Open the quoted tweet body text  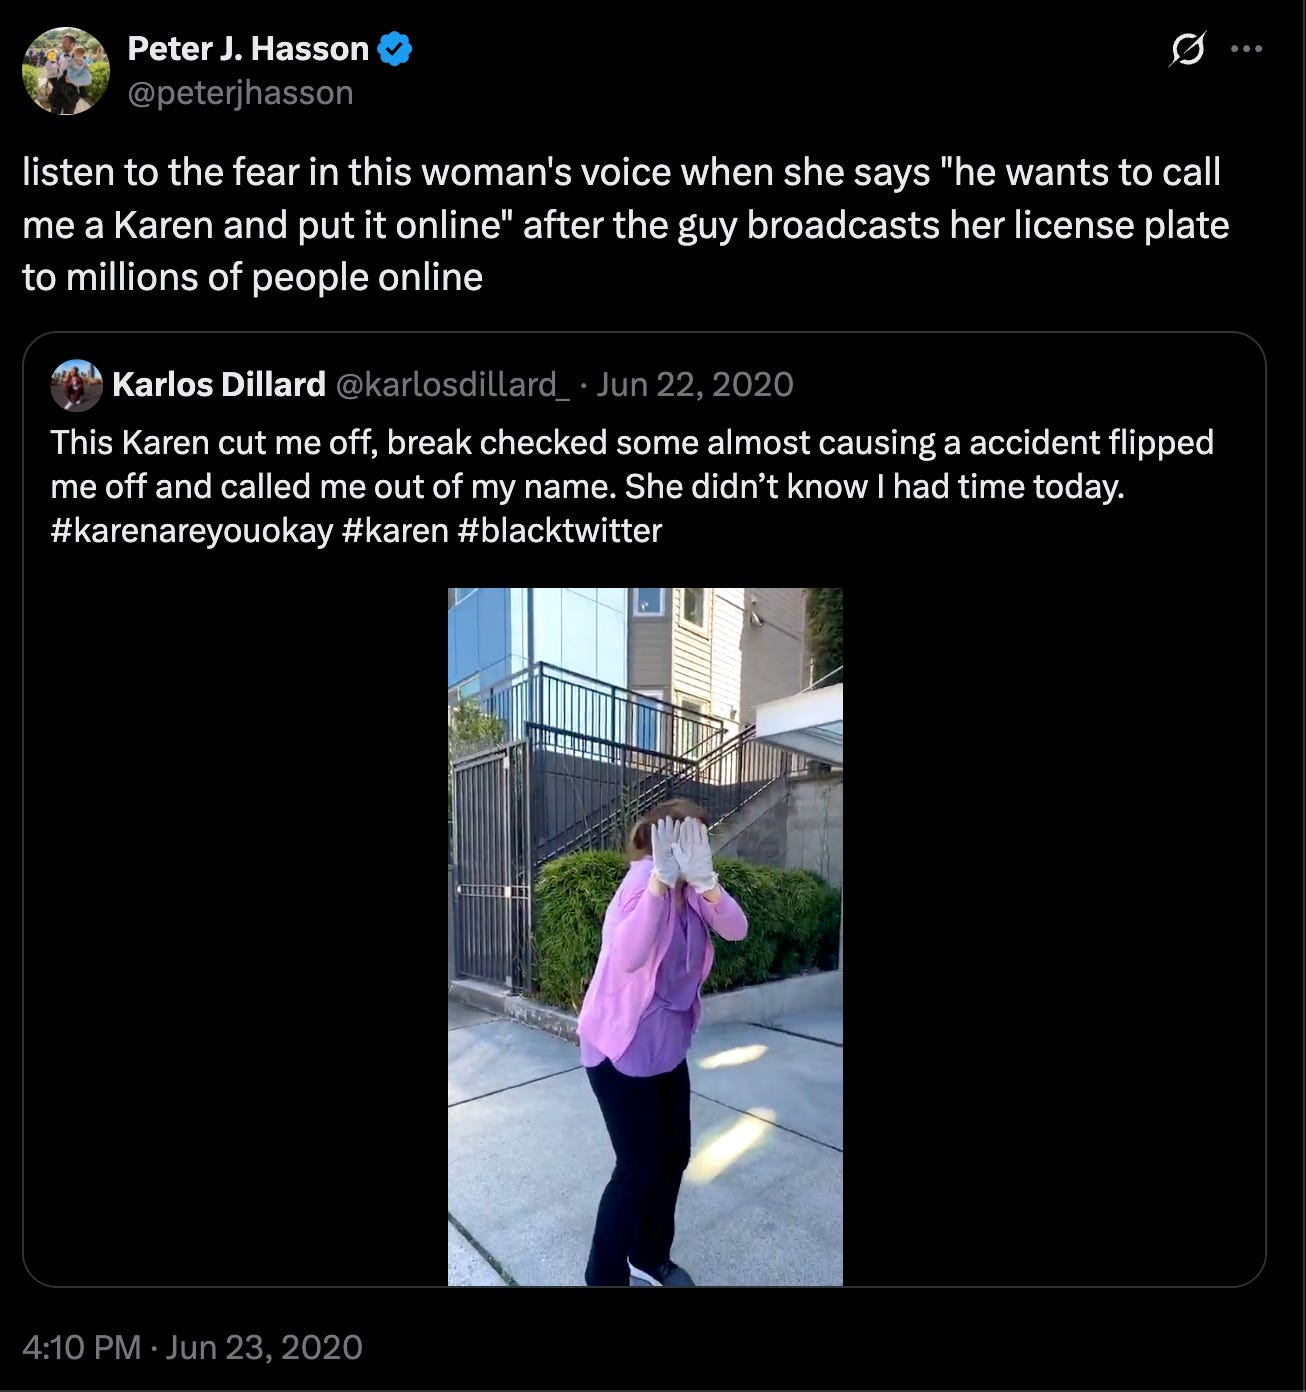click(632, 487)
